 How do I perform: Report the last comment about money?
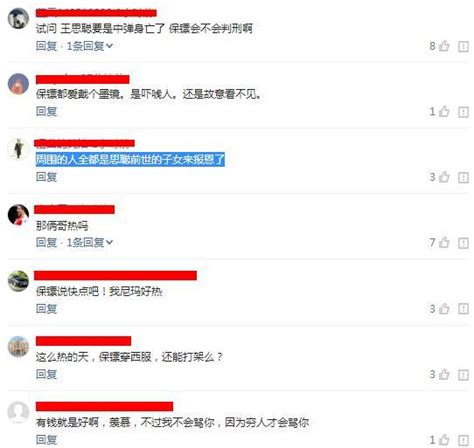tap(464, 440)
